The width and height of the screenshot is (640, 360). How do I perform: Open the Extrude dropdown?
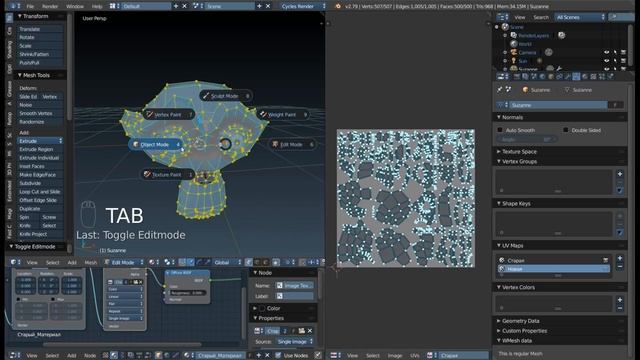point(40,141)
